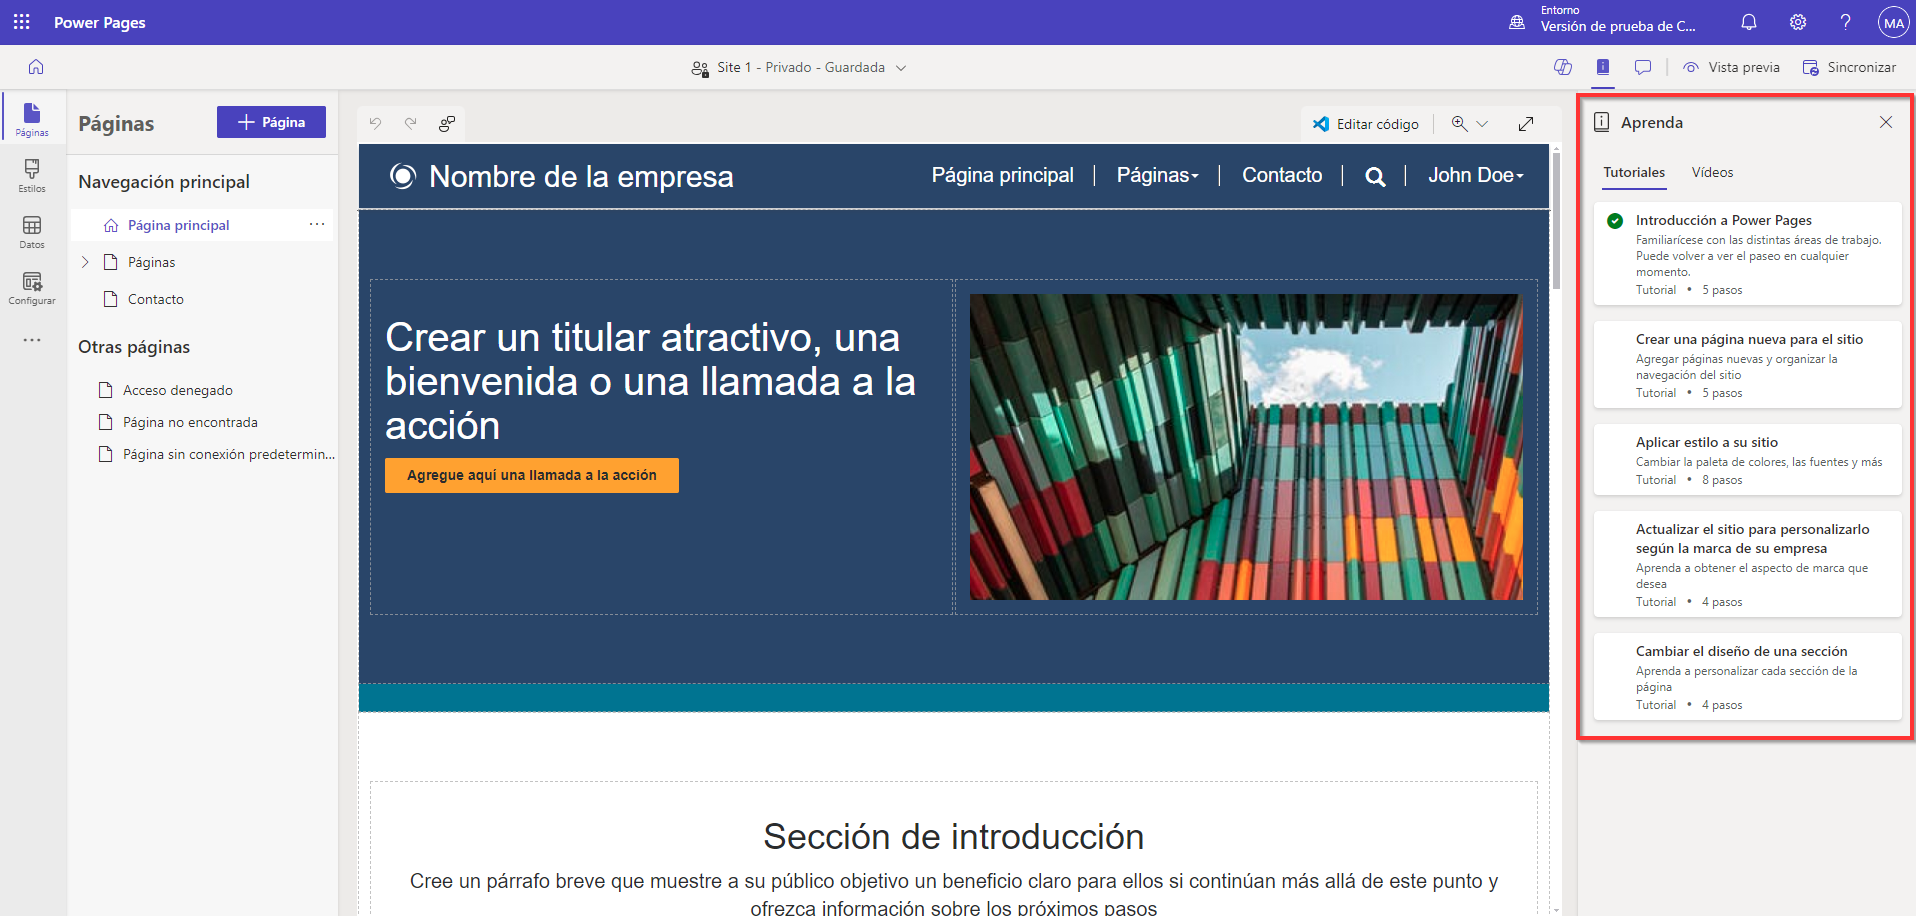Open the settings gear
The width and height of the screenshot is (1916, 916).
(x=1798, y=22)
